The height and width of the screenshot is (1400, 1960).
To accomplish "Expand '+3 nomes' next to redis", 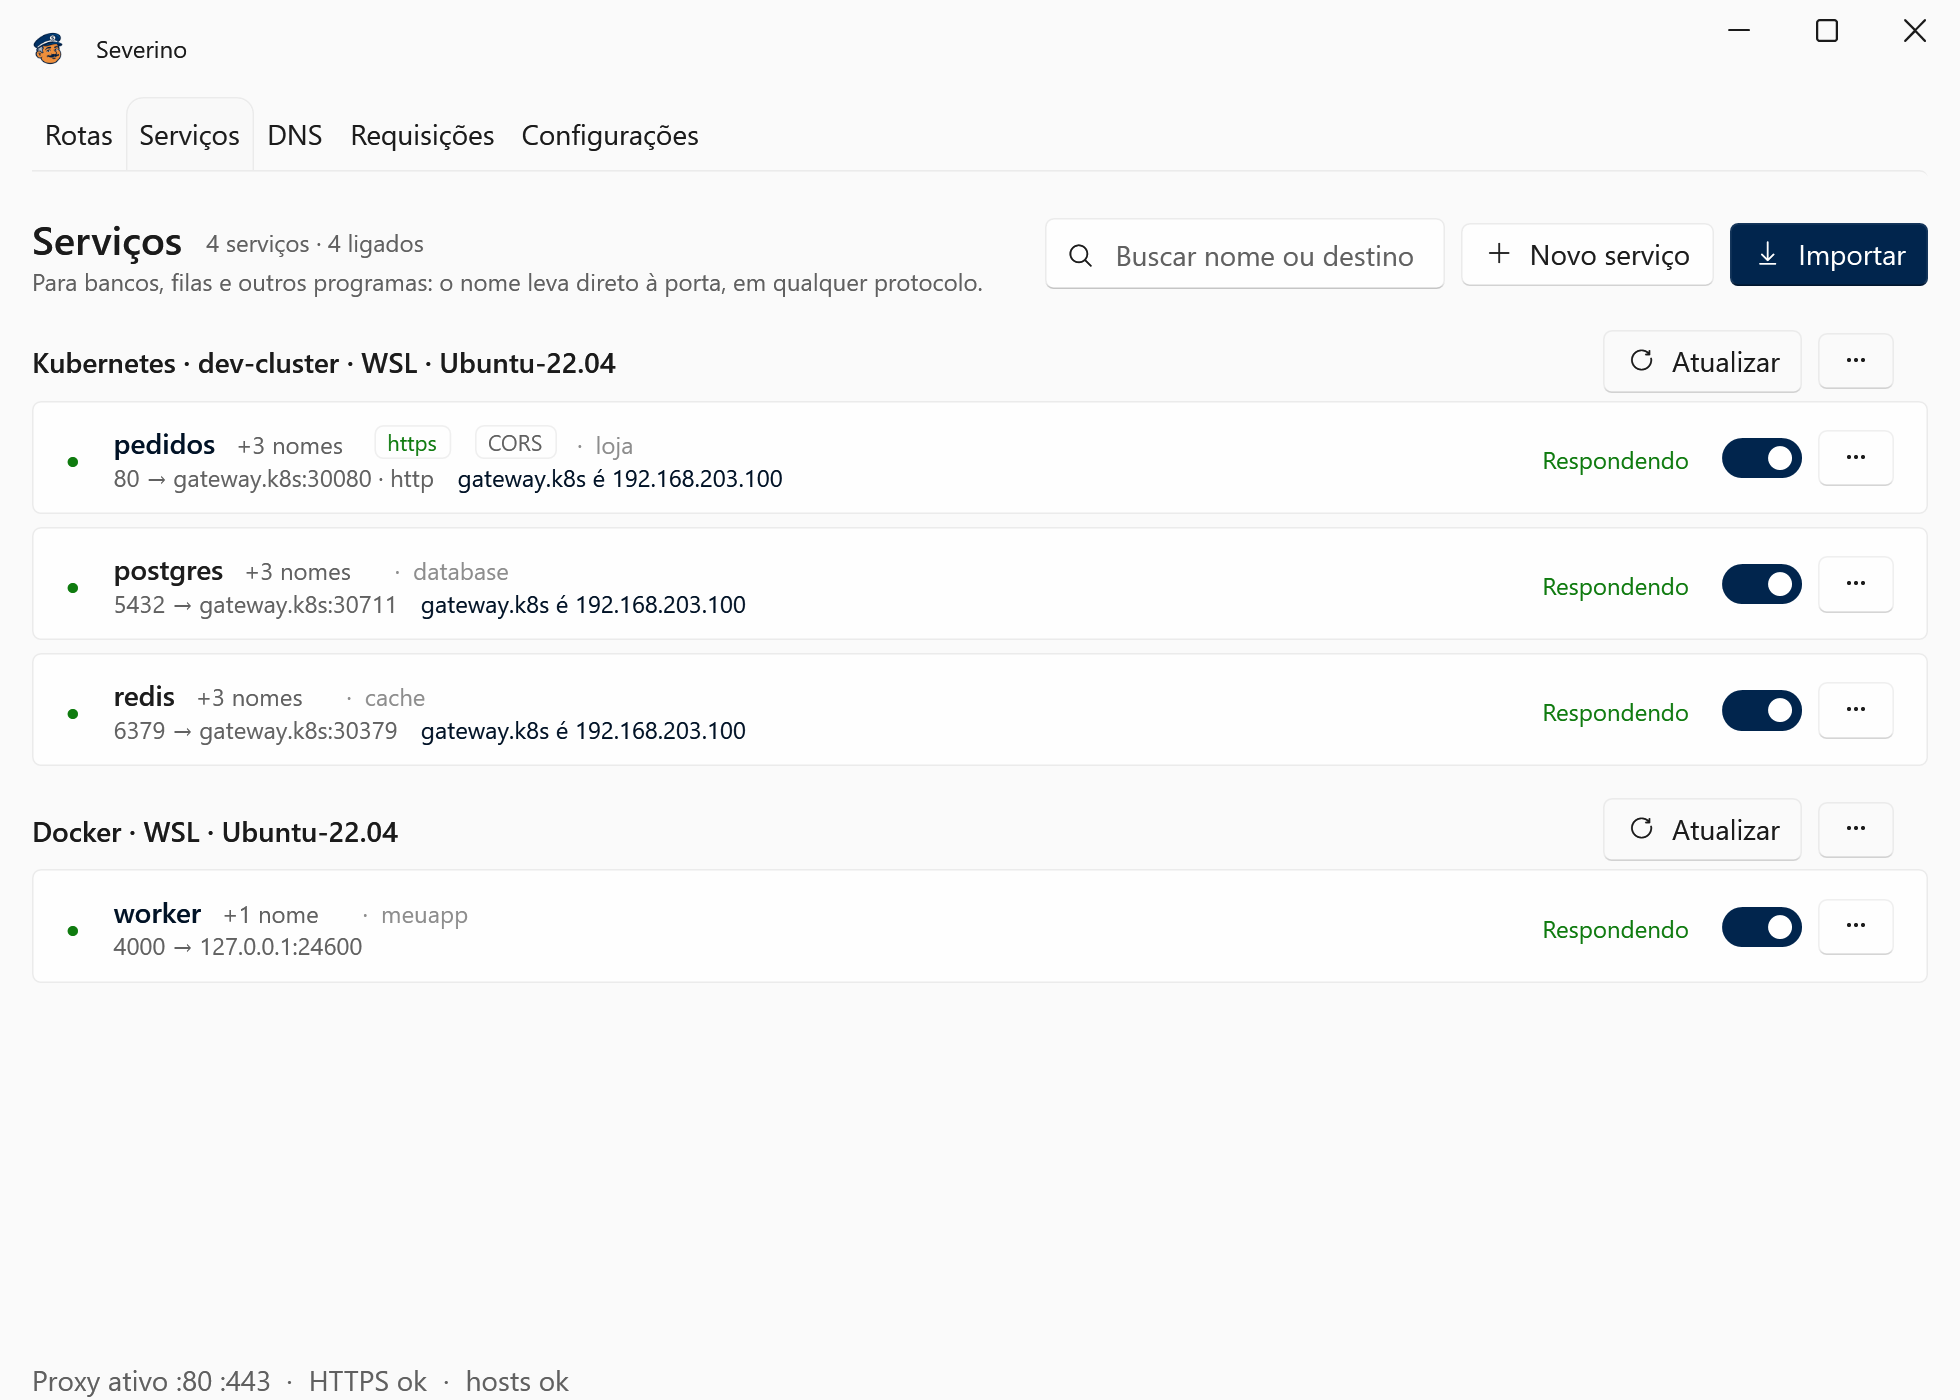I will [250, 698].
